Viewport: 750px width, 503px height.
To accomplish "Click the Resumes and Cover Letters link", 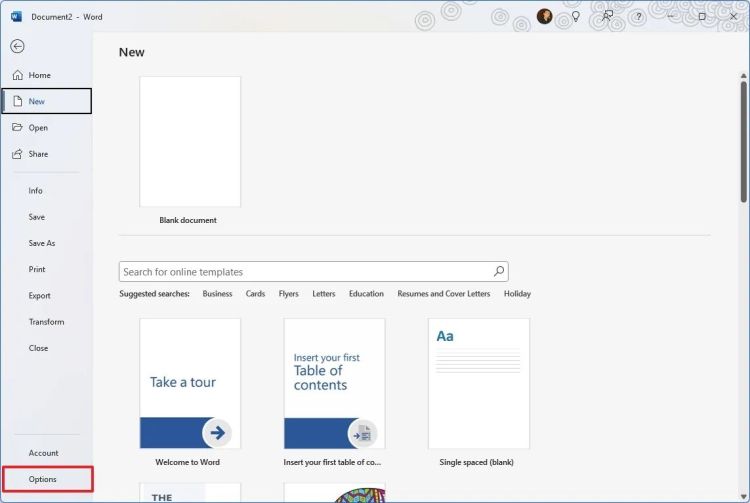I will tap(443, 294).
